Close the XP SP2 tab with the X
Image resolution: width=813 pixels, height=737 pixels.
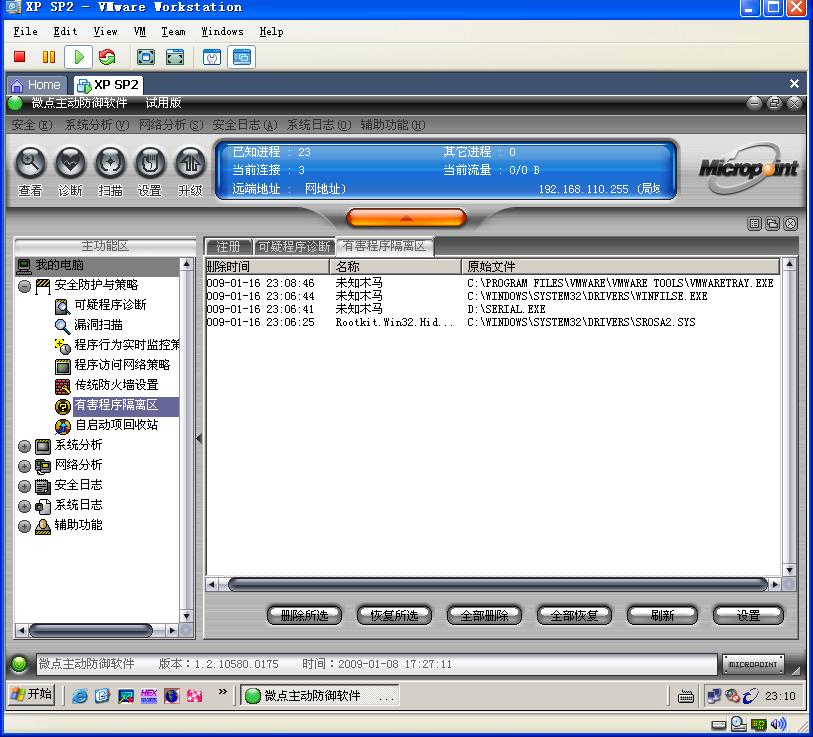pyautogui.click(x=794, y=84)
